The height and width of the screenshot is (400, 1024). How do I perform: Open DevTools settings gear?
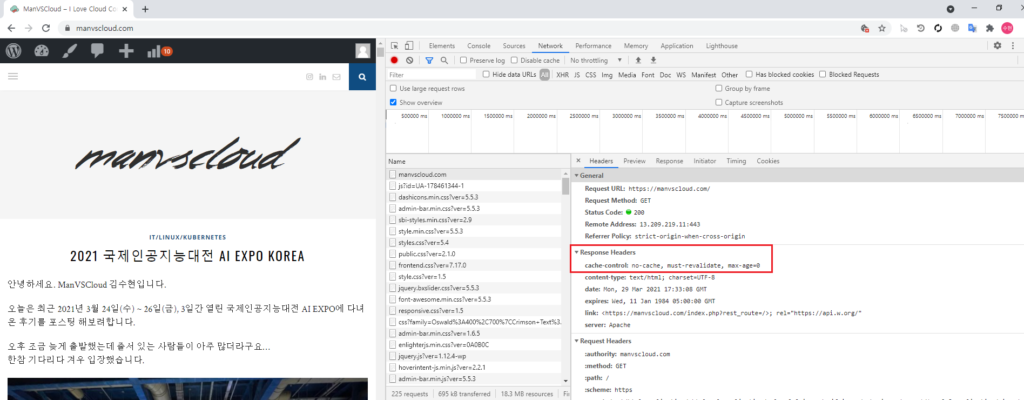click(x=996, y=46)
